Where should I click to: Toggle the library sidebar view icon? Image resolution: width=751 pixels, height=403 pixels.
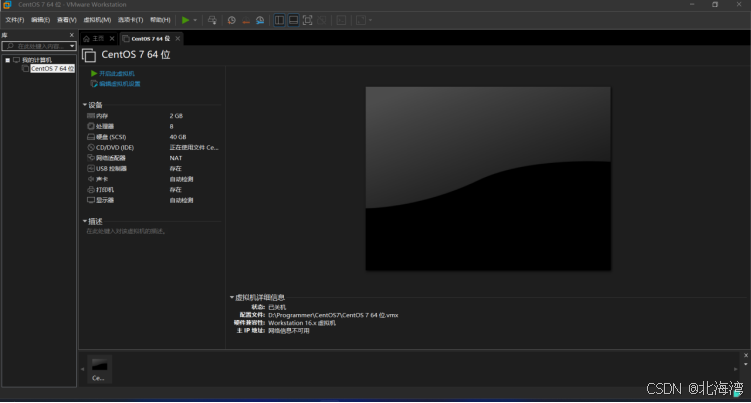click(279, 20)
